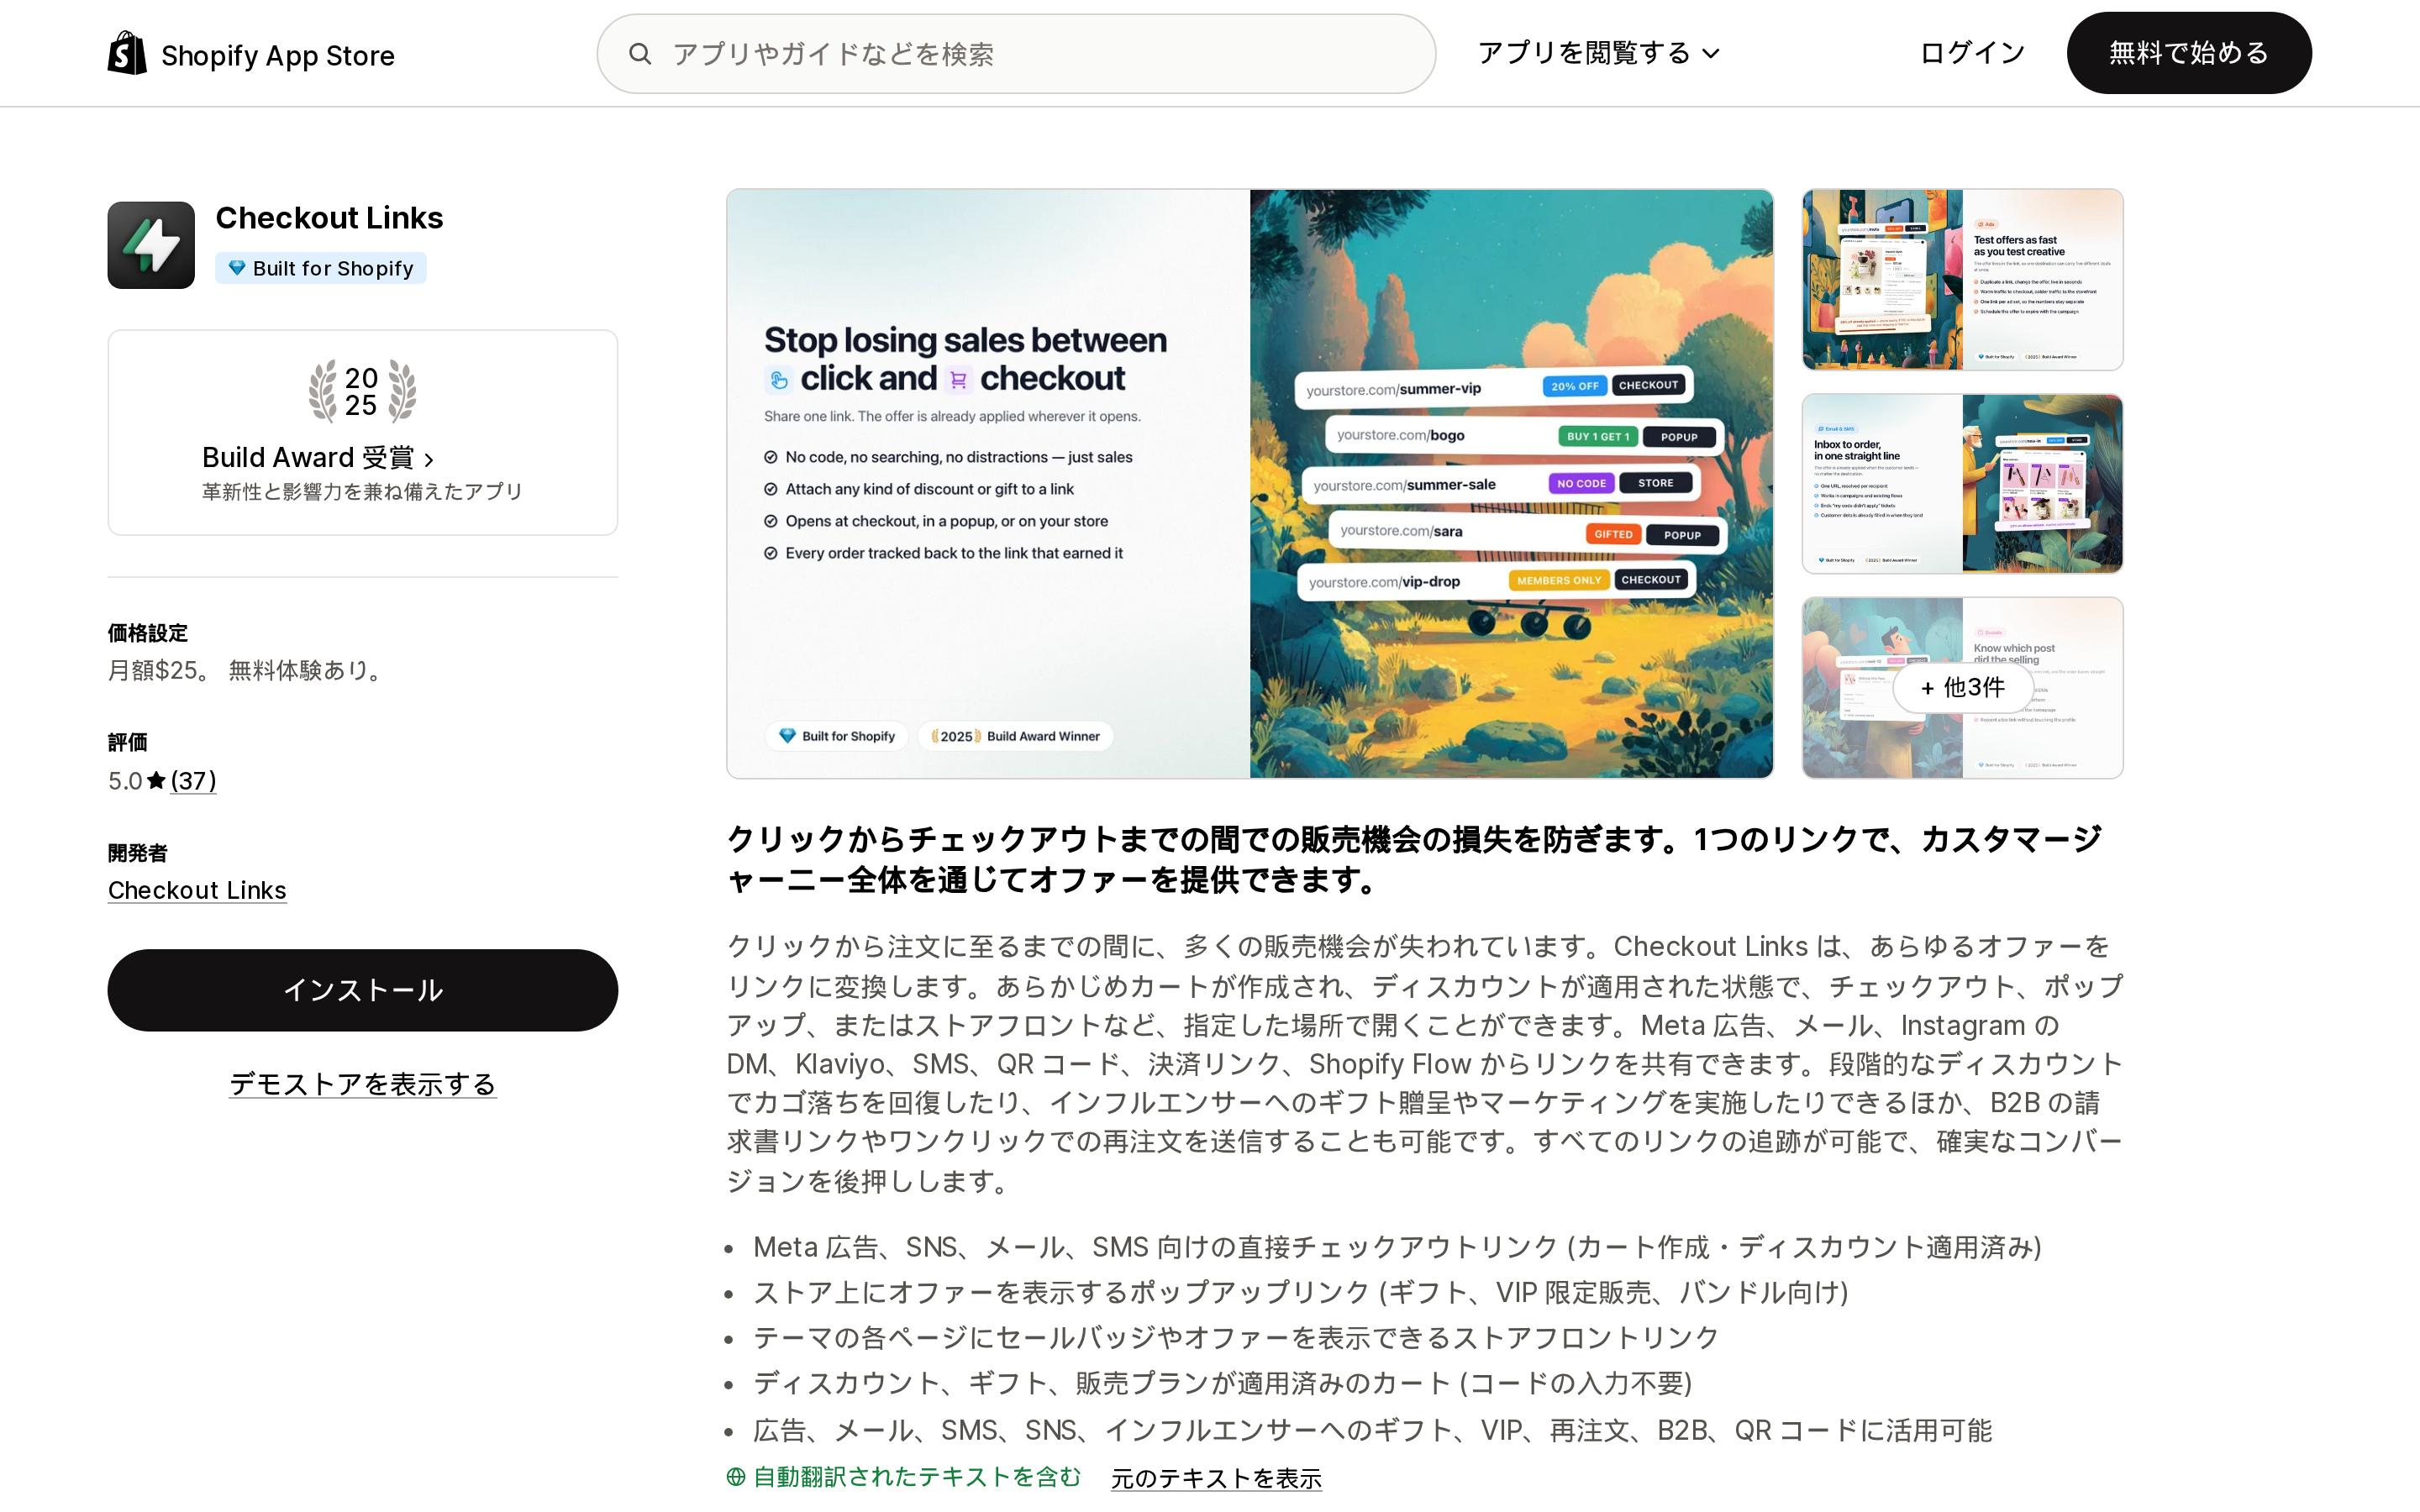The image size is (2420, 1512).
Task: Click the 無料で始める button
Action: [x=2189, y=53]
